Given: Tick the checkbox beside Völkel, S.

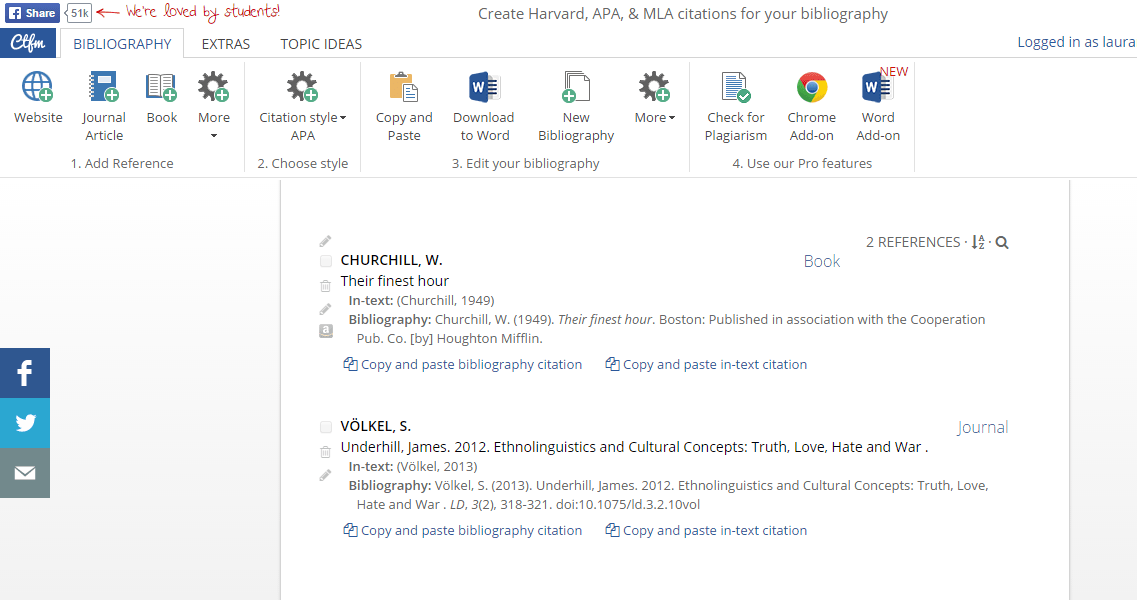Looking at the screenshot, I should pyautogui.click(x=326, y=427).
